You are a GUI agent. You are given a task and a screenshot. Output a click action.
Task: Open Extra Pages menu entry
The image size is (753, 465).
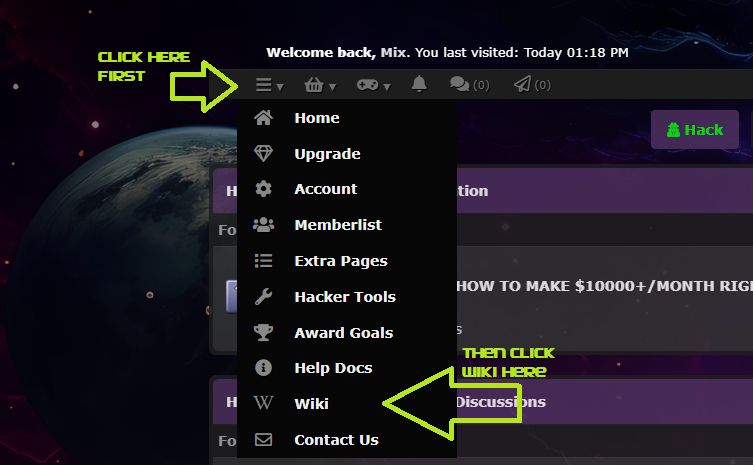341,261
